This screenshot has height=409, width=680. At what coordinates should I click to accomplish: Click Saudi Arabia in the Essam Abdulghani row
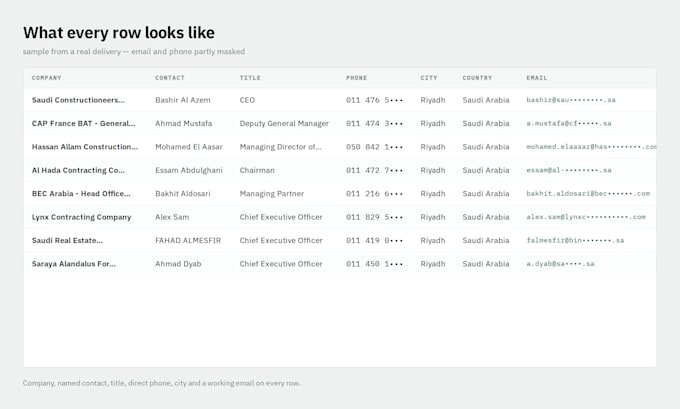[x=486, y=170]
